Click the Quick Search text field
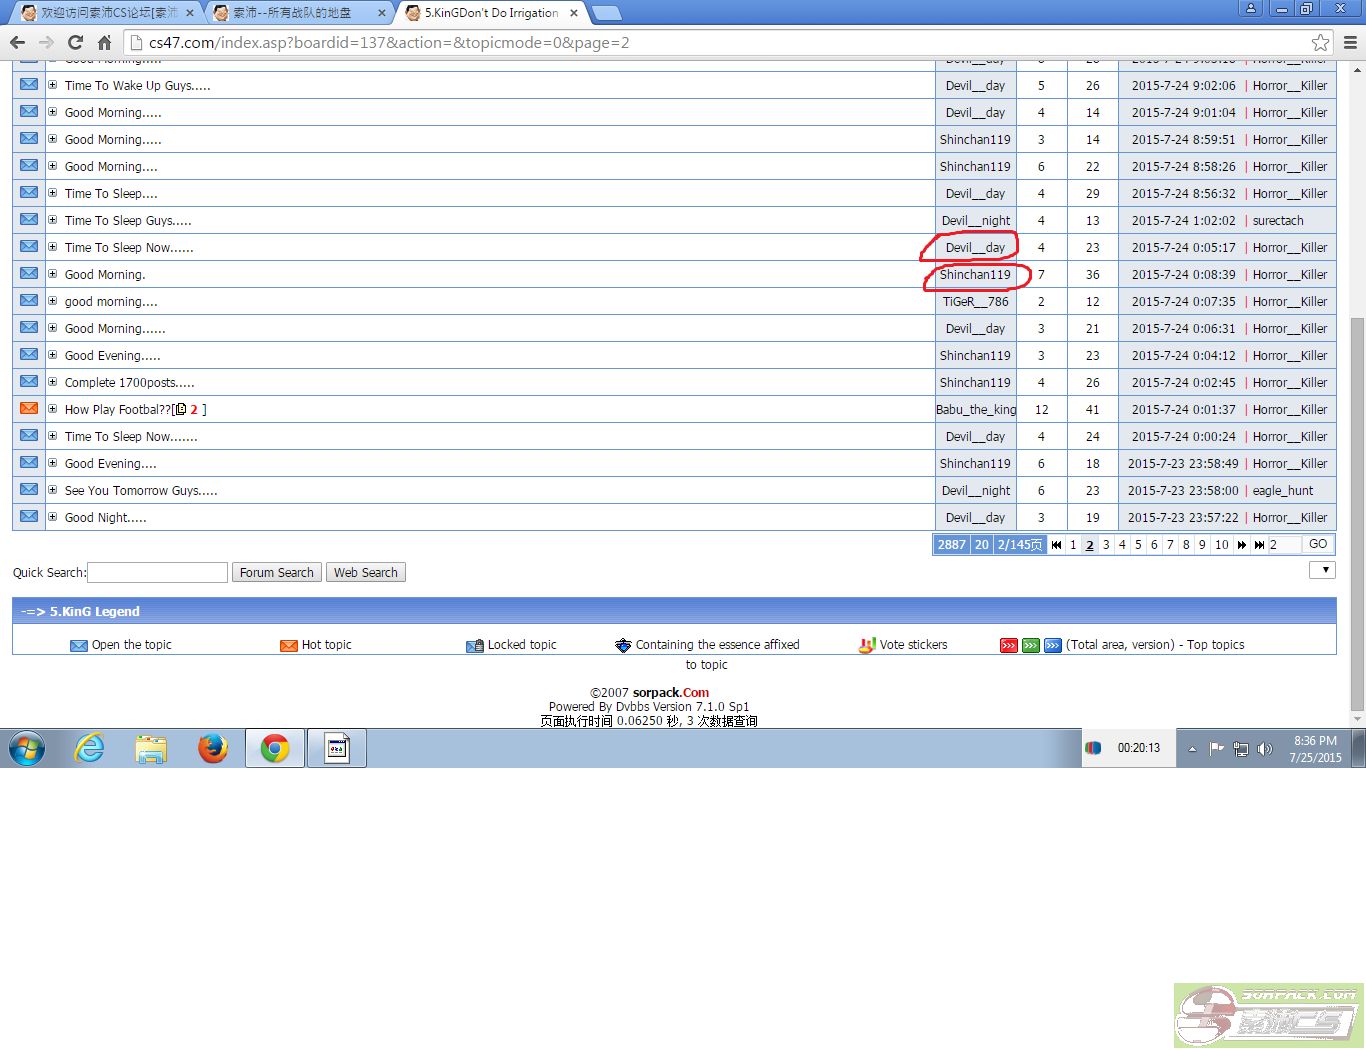1366x1050 pixels. coord(158,573)
